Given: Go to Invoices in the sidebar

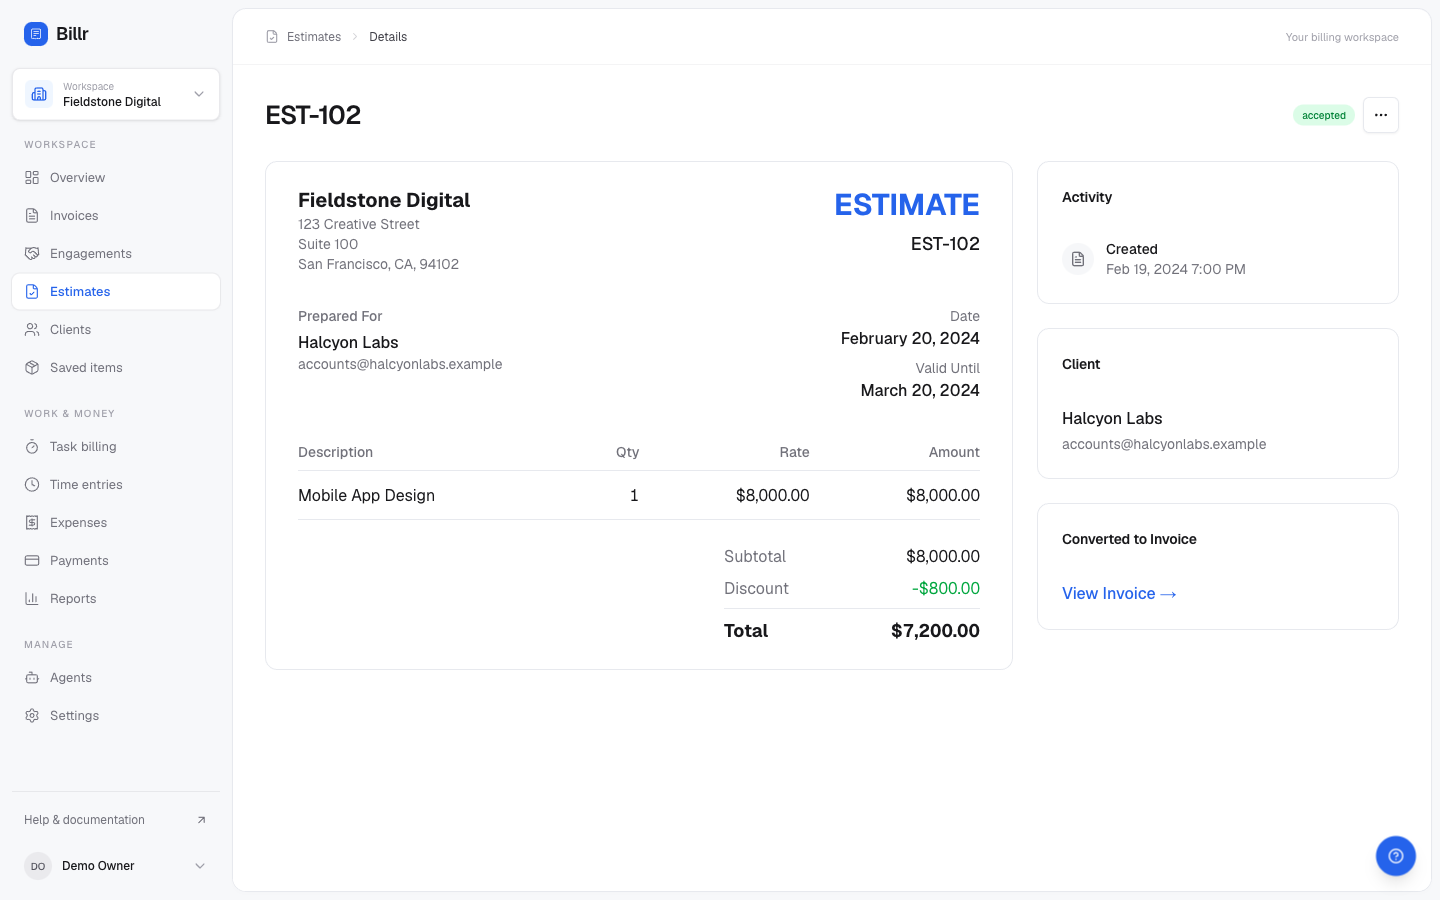Looking at the screenshot, I should click(x=116, y=216).
